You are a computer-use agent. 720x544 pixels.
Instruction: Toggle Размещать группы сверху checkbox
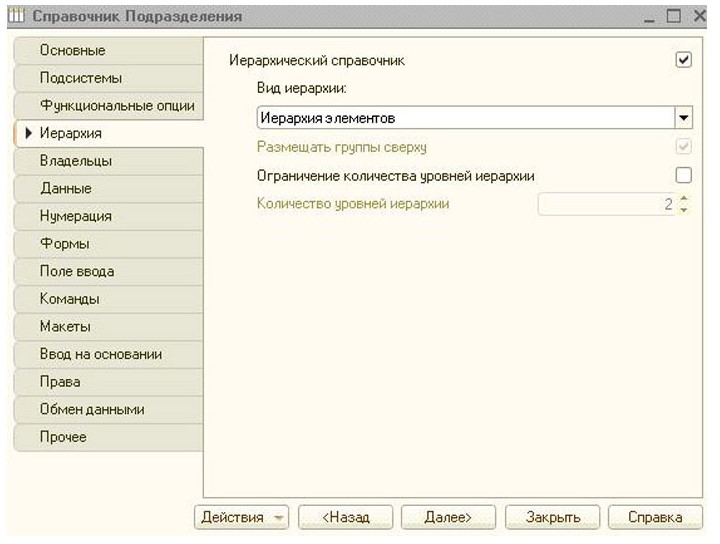[684, 147]
